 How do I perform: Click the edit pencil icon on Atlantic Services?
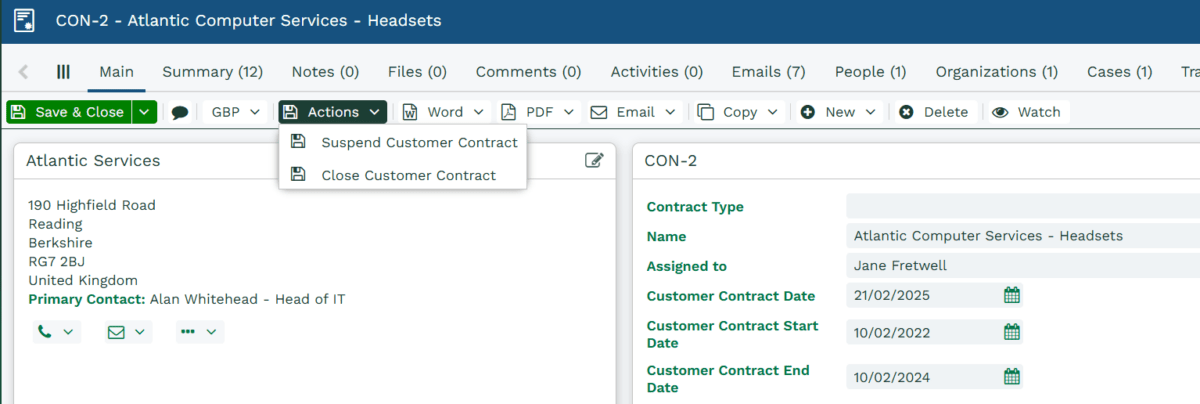point(594,160)
